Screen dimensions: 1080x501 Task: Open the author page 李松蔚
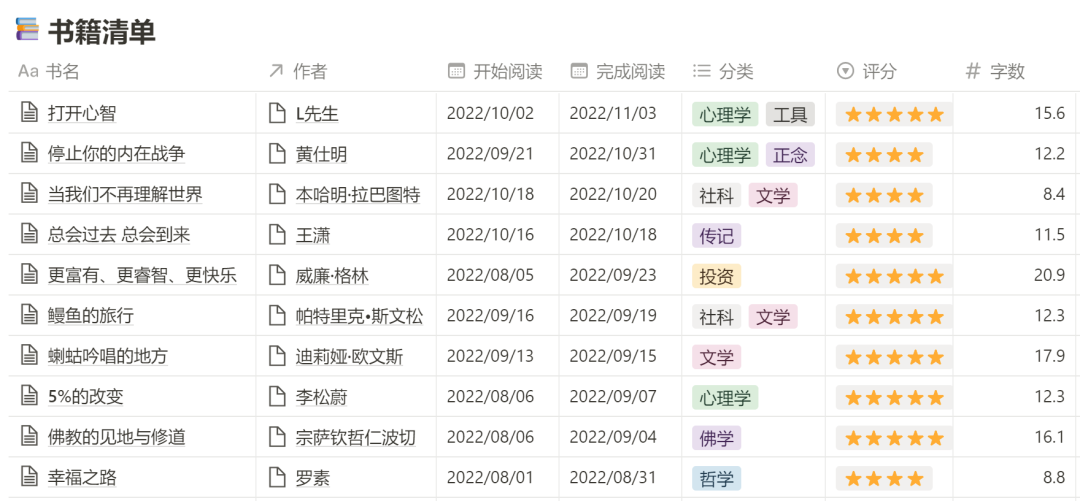(x=321, y=397)
